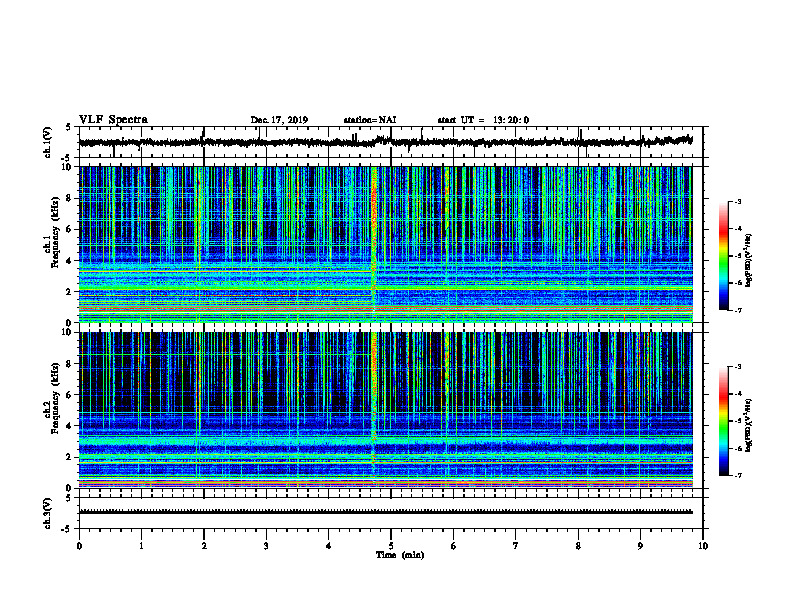Click the "Time (min)" x-axis label

tap(400, 555)
